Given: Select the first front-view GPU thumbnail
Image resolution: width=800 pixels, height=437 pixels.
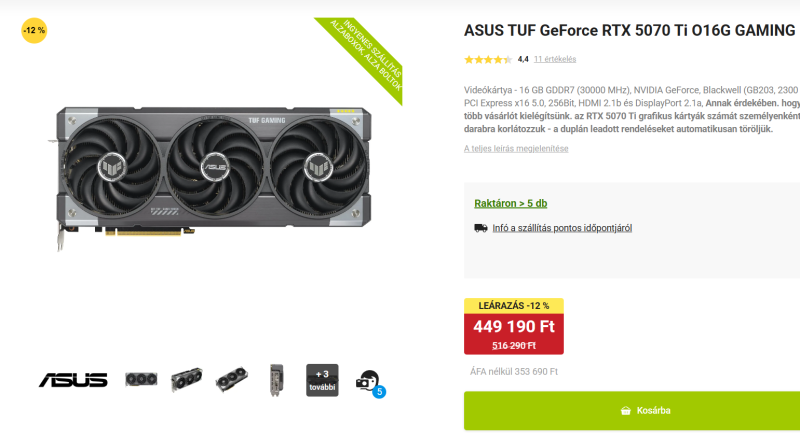Looking at the screenshot, I should coord(141,380).
